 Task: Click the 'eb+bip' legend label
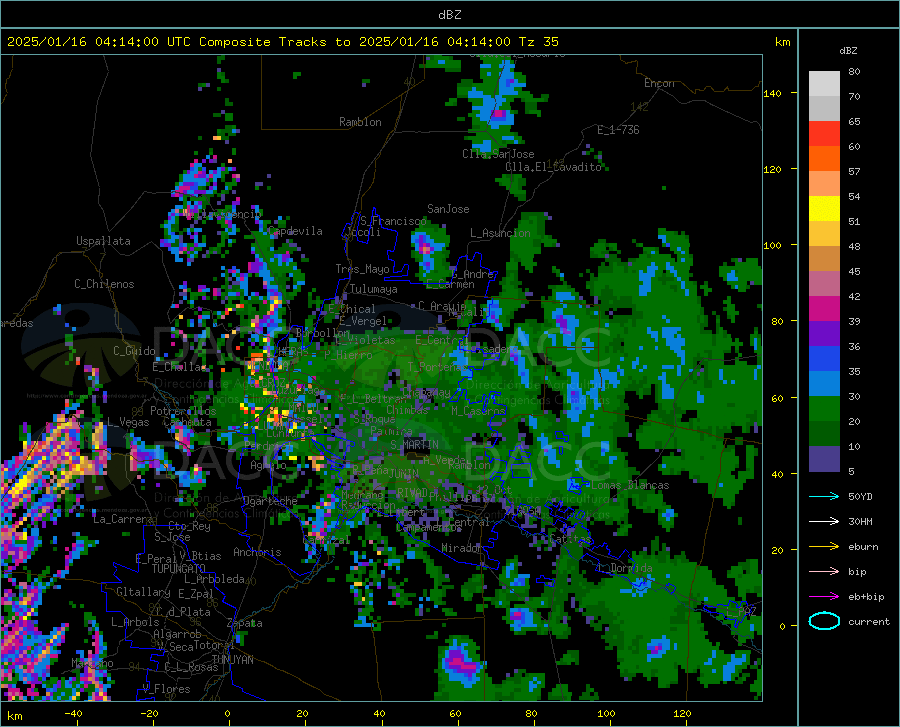866,597
